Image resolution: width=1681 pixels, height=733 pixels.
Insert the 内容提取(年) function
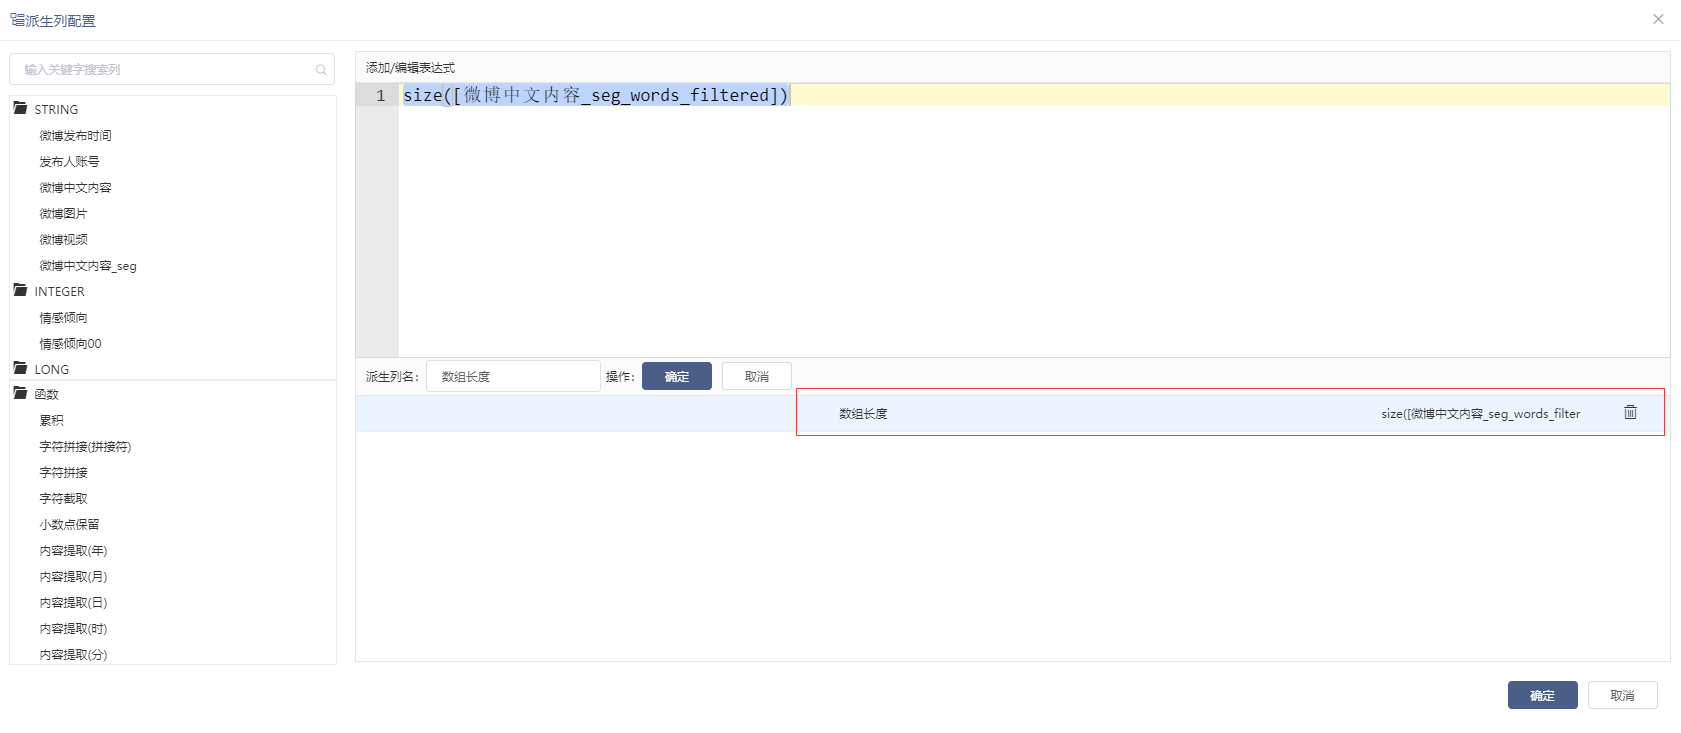pos(73,550)
